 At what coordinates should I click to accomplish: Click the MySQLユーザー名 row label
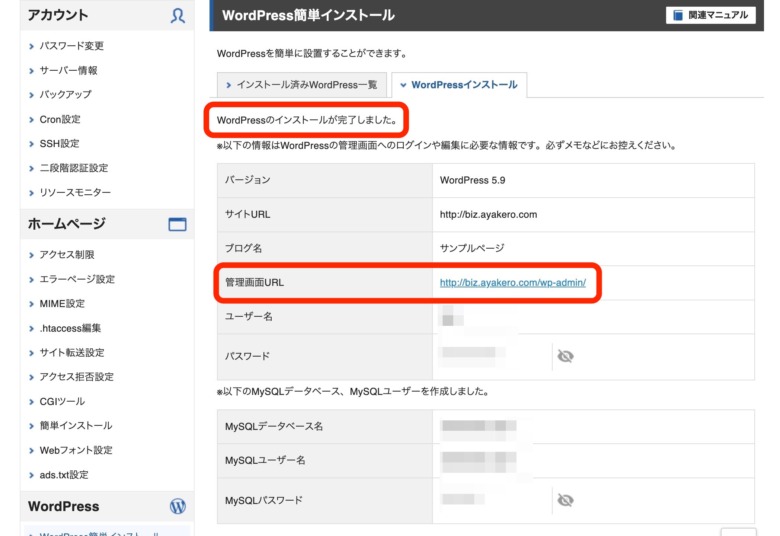click(265, 460)
